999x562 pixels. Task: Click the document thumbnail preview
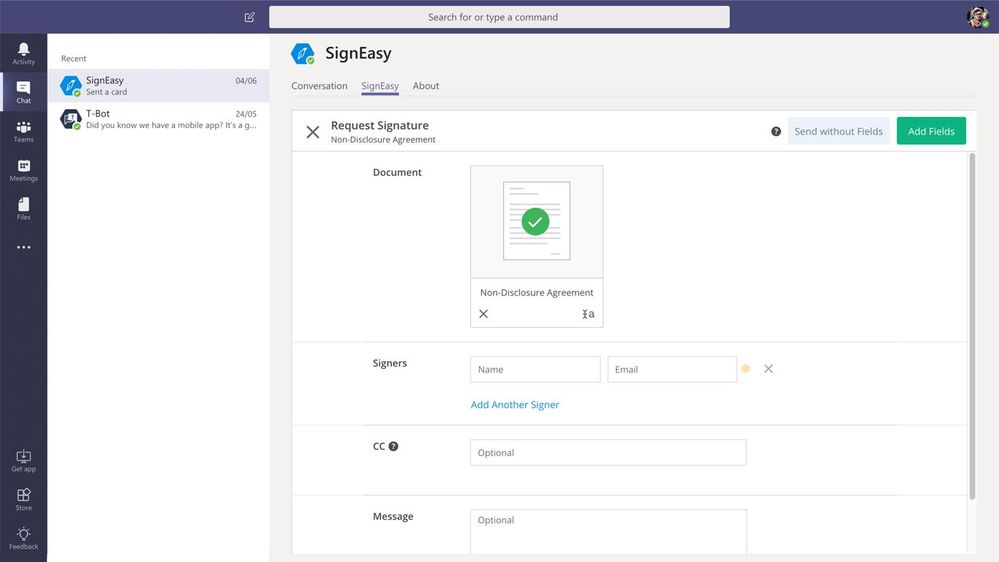point(536,222)
